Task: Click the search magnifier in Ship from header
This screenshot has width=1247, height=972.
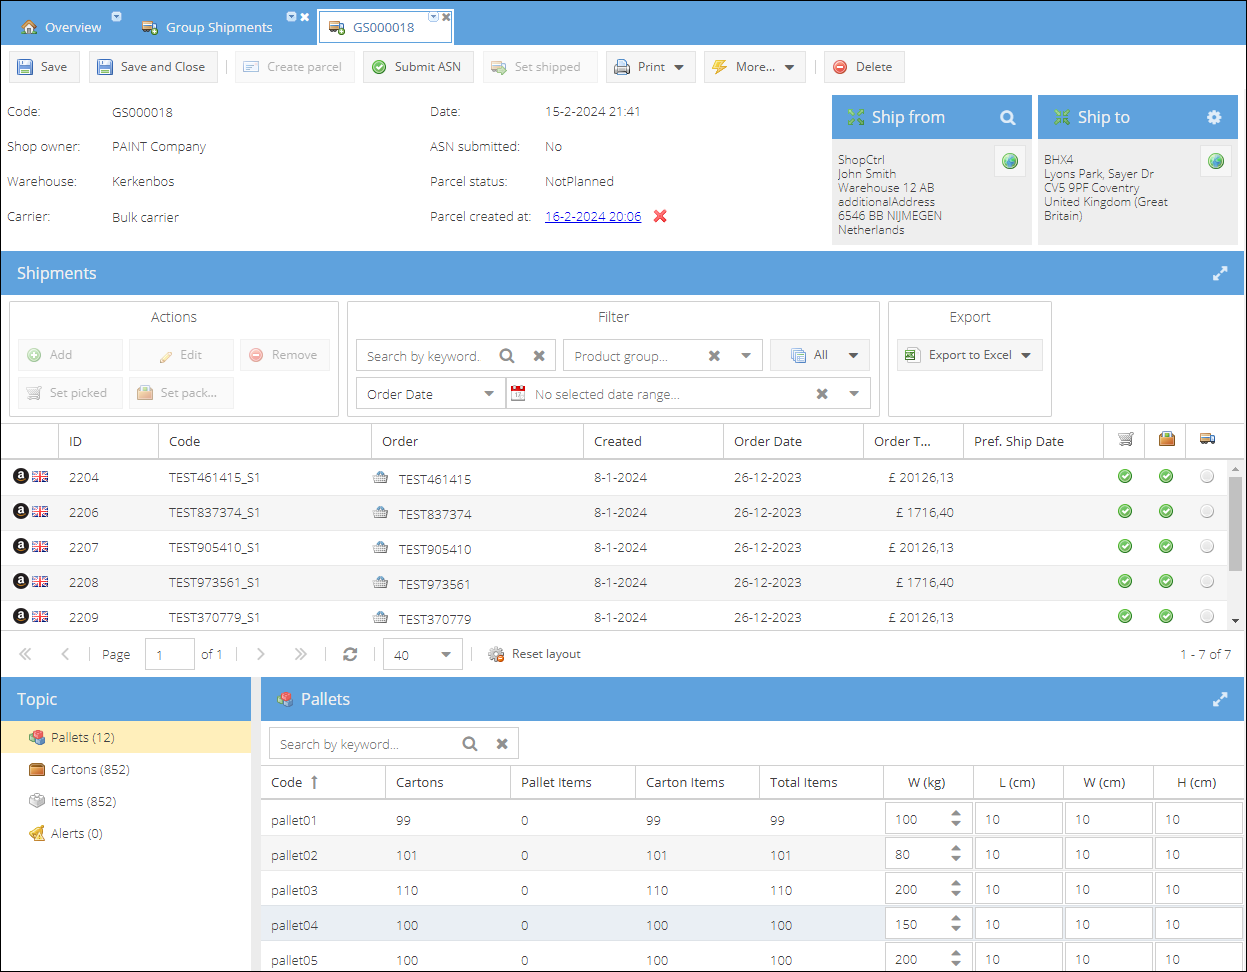Action: (x=1007, y=118)
